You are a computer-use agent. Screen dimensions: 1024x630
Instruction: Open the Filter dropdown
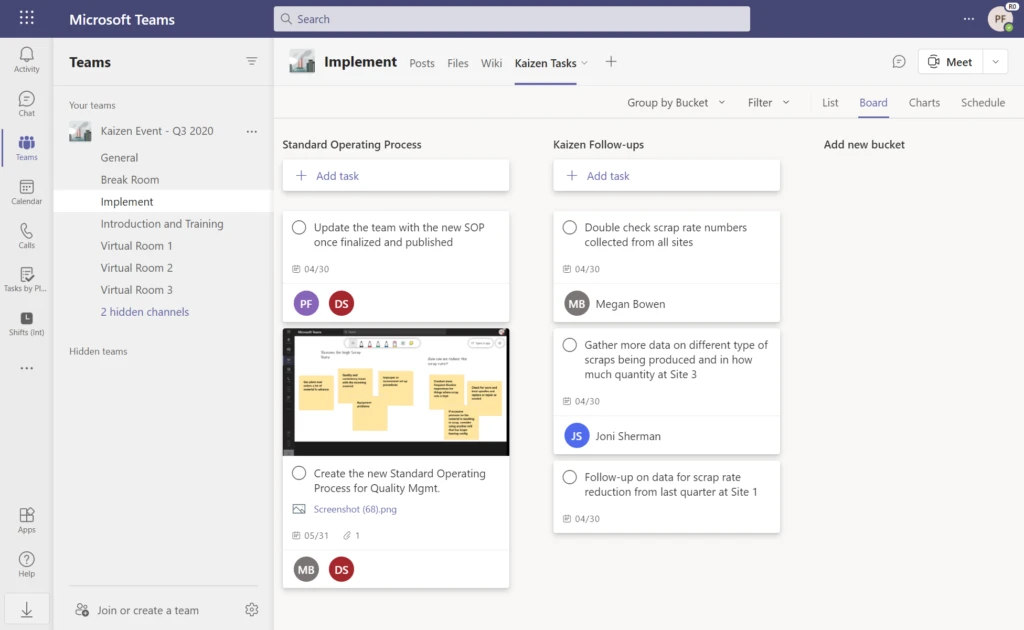[766, 102]
